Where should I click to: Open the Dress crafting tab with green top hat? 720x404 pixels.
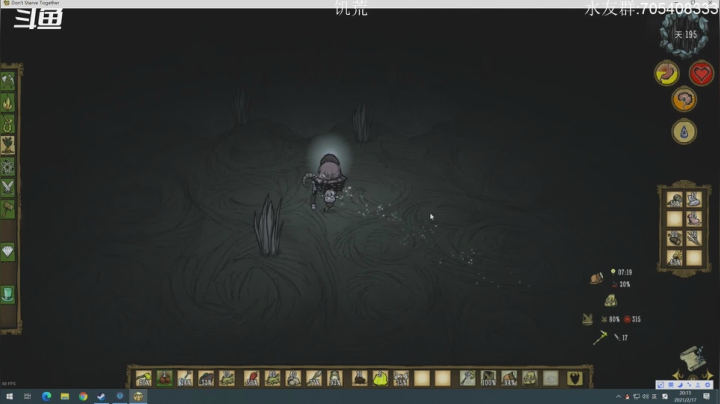click(x=8, y=294)
